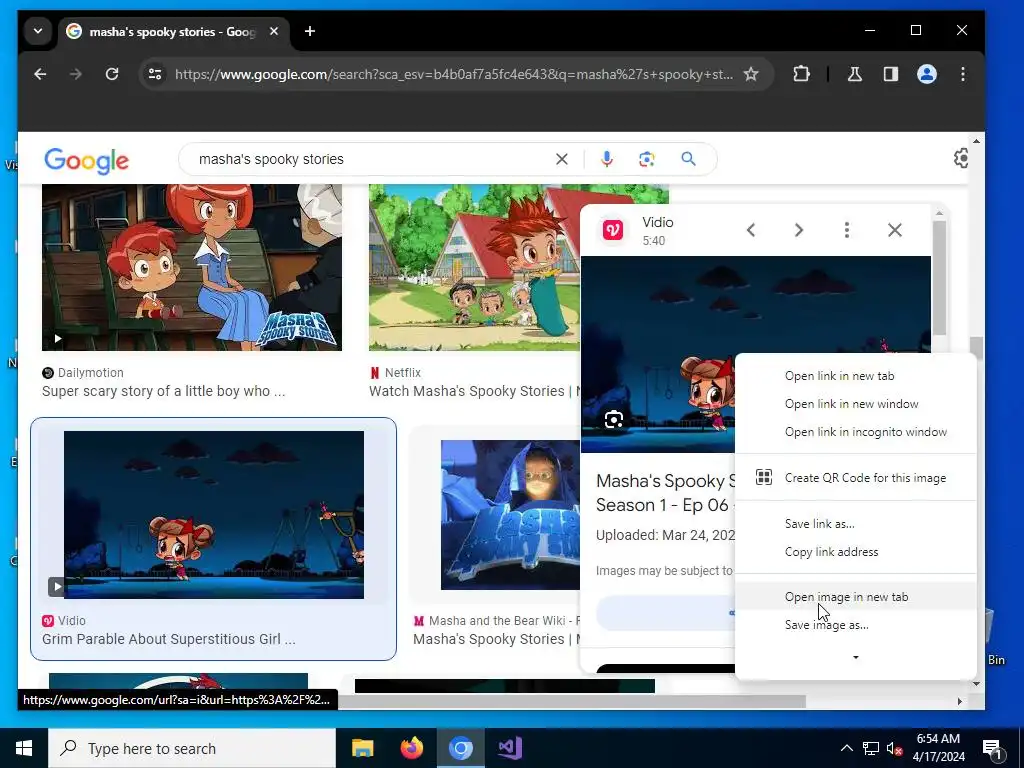Click the preview panel scrollbar thumb

[x=939, y=278]
